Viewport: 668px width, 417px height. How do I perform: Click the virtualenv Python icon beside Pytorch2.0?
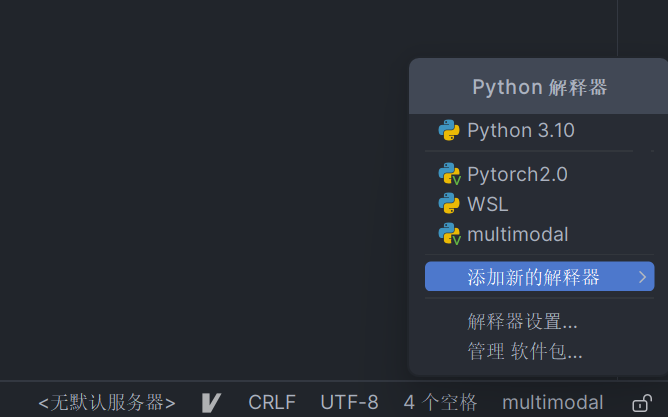pyautogui.click(x=449, y=174)
